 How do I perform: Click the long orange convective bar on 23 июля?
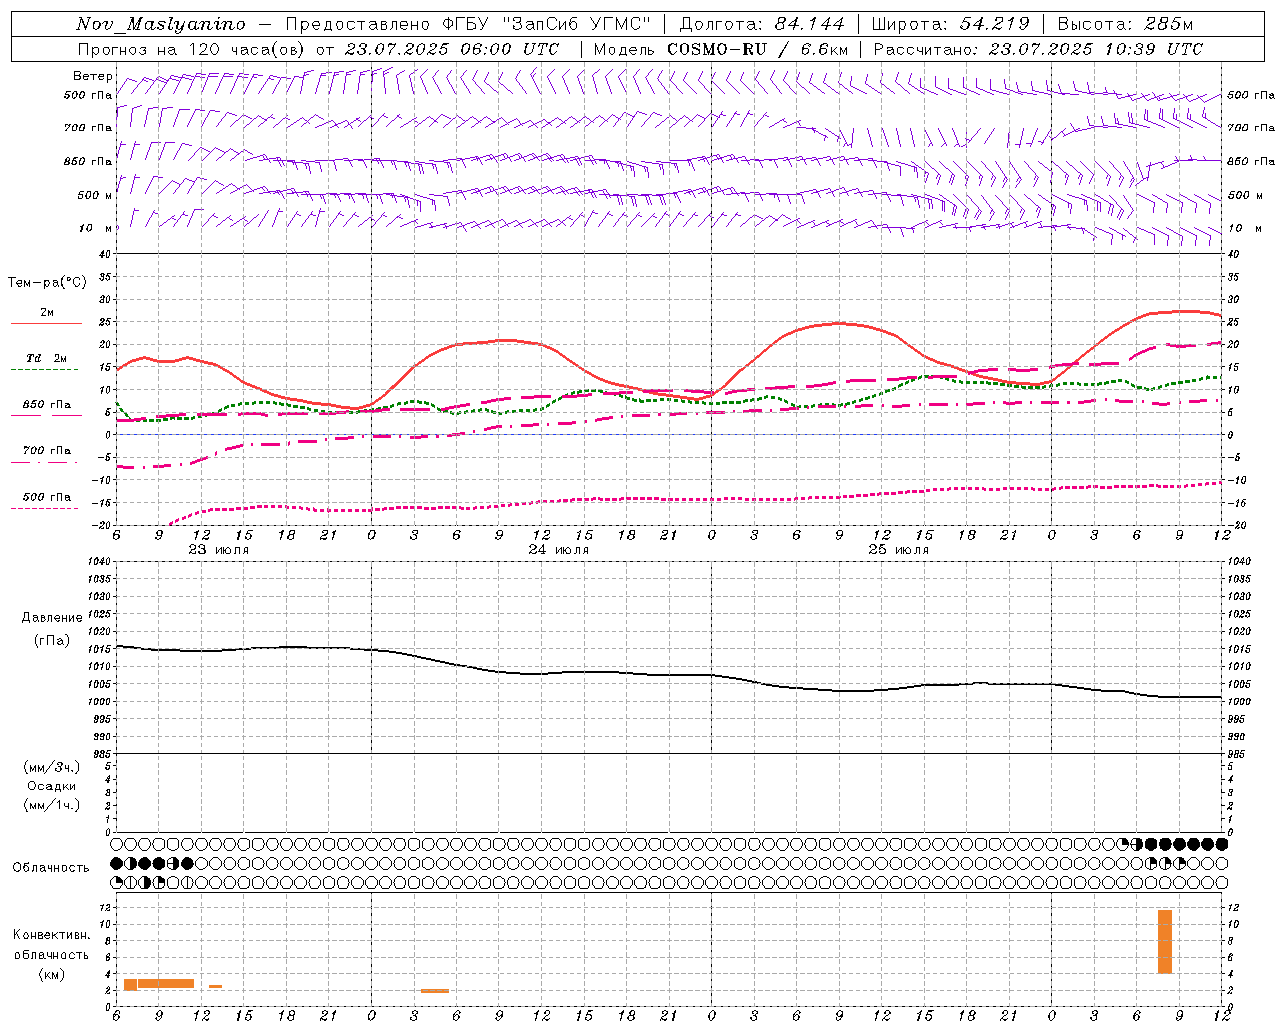165,983
